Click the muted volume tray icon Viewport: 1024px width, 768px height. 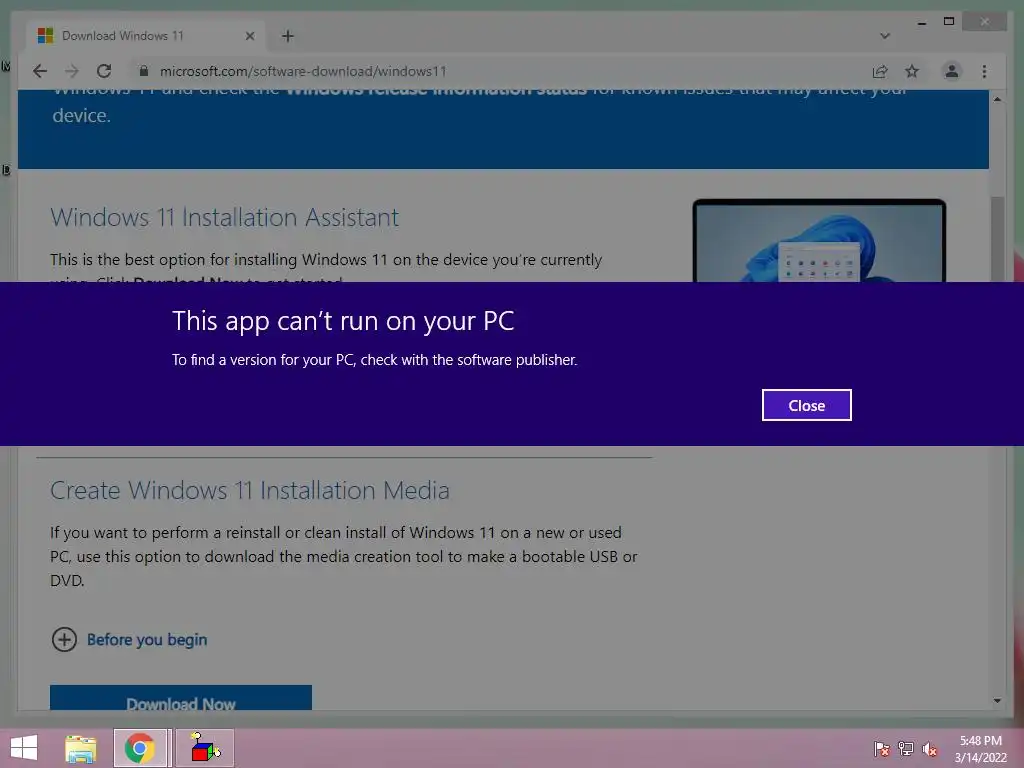[930, 748]
